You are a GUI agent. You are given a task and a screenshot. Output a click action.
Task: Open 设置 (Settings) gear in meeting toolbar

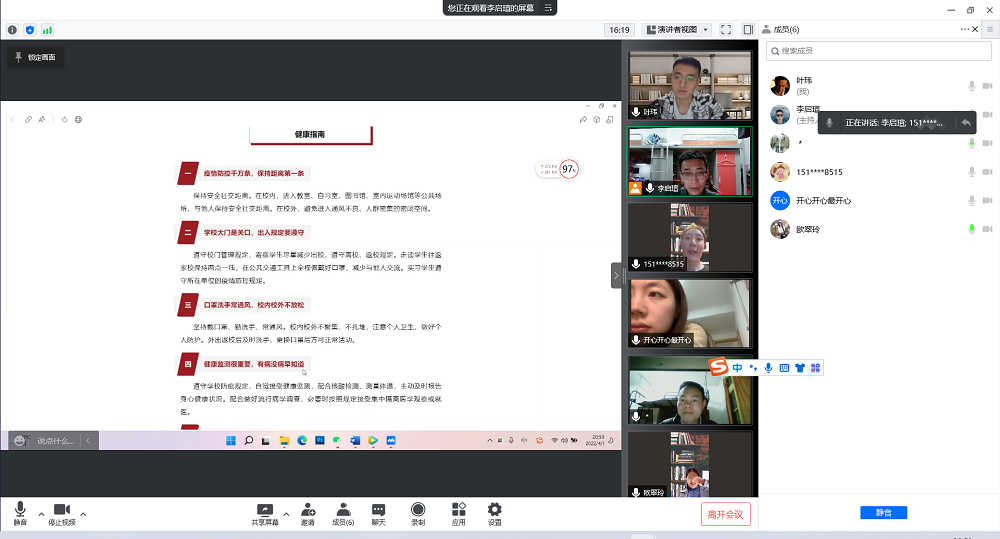coord(494,513)
